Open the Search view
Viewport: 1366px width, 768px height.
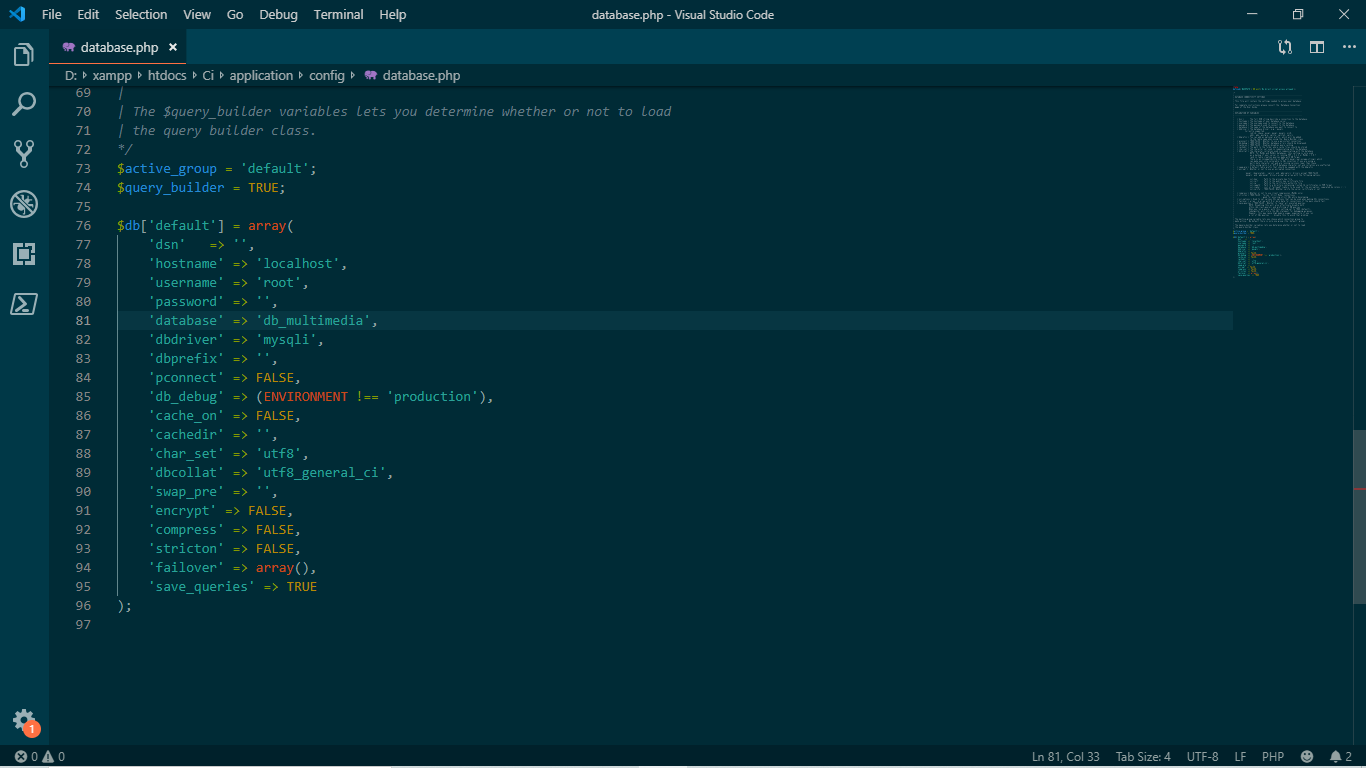[x=24, y=104]
